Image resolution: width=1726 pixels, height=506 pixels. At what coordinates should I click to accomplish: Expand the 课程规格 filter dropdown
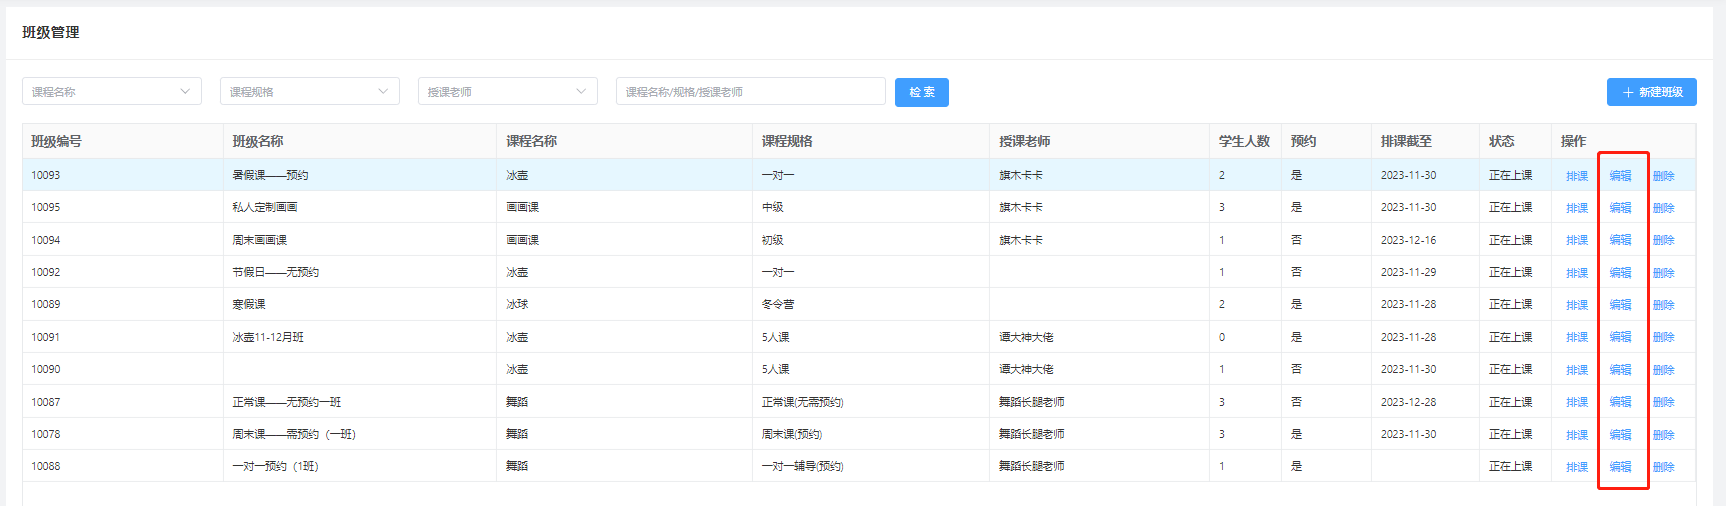tap(309, 92)
